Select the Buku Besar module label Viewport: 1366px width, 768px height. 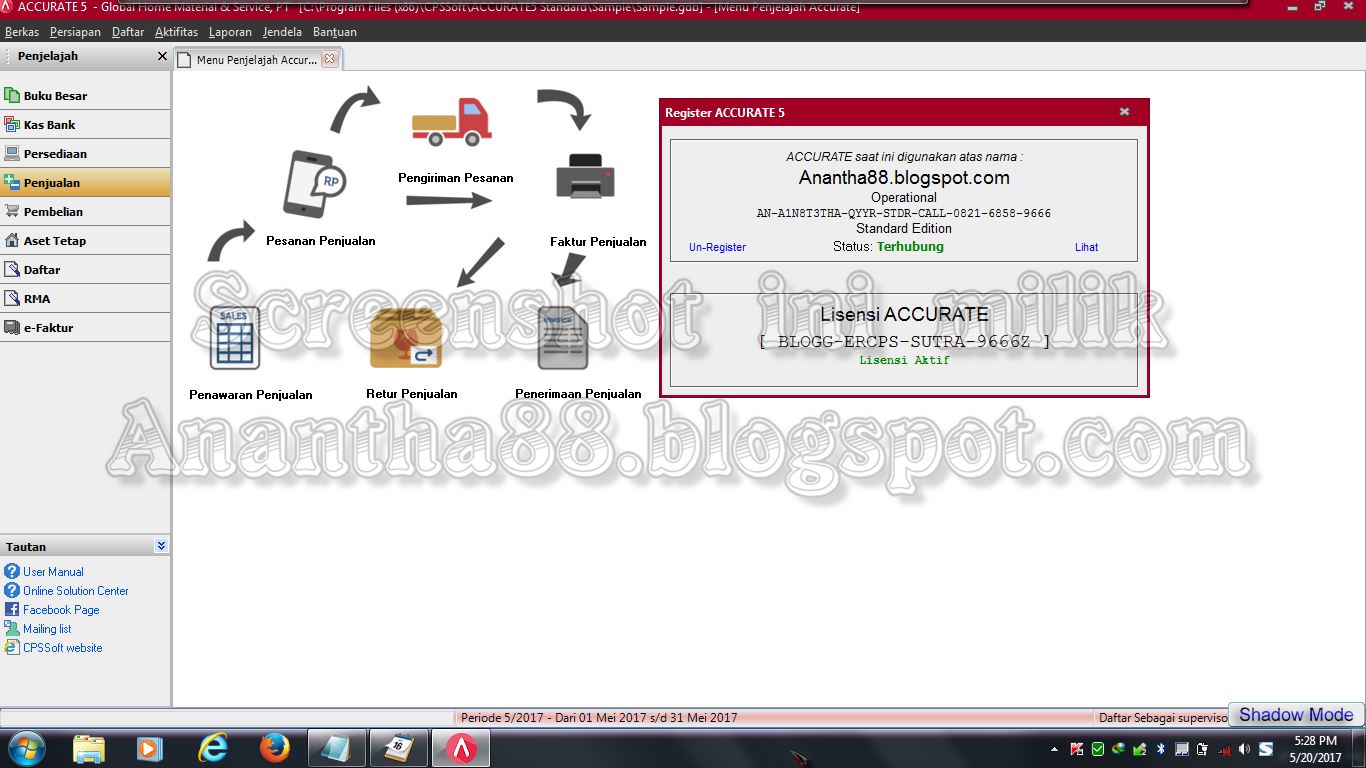click(x=55, y=96)
